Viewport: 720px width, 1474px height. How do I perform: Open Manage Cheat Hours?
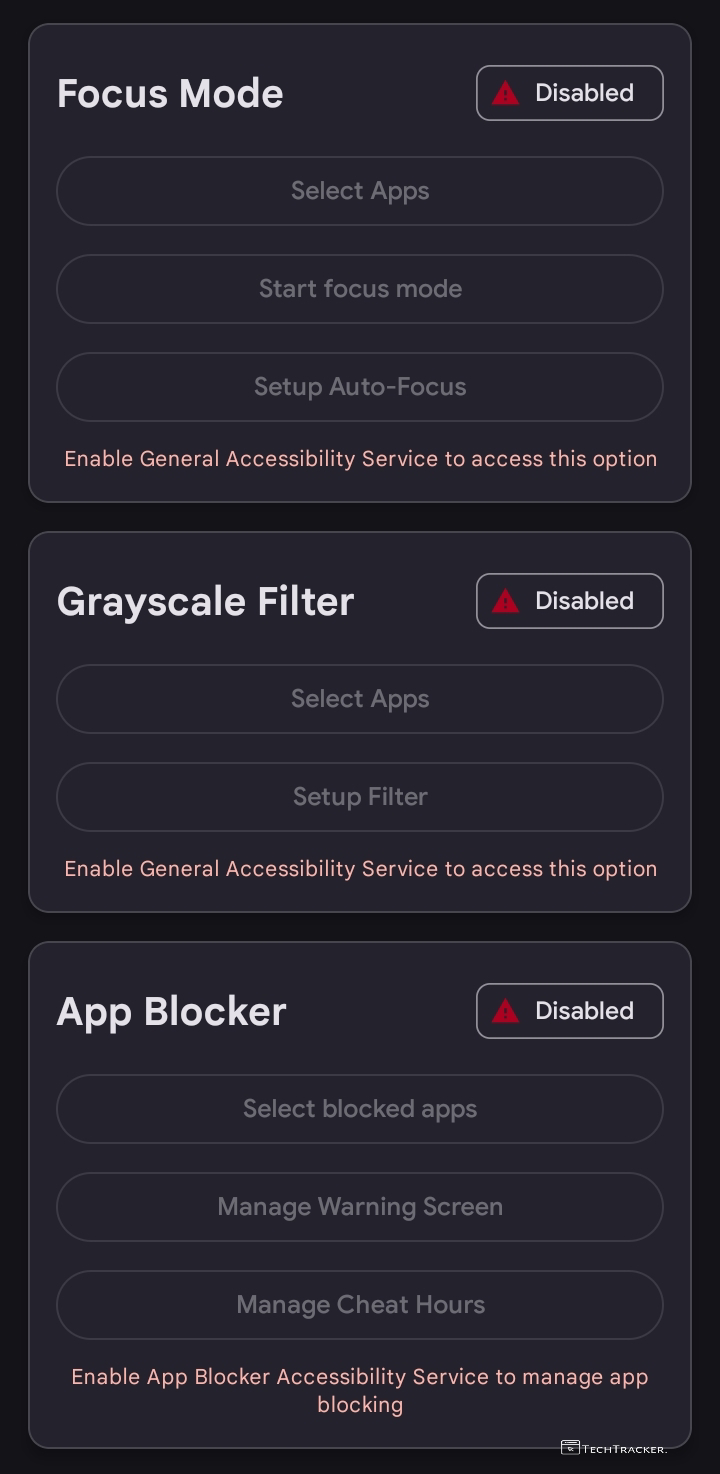coord(360,1305)
